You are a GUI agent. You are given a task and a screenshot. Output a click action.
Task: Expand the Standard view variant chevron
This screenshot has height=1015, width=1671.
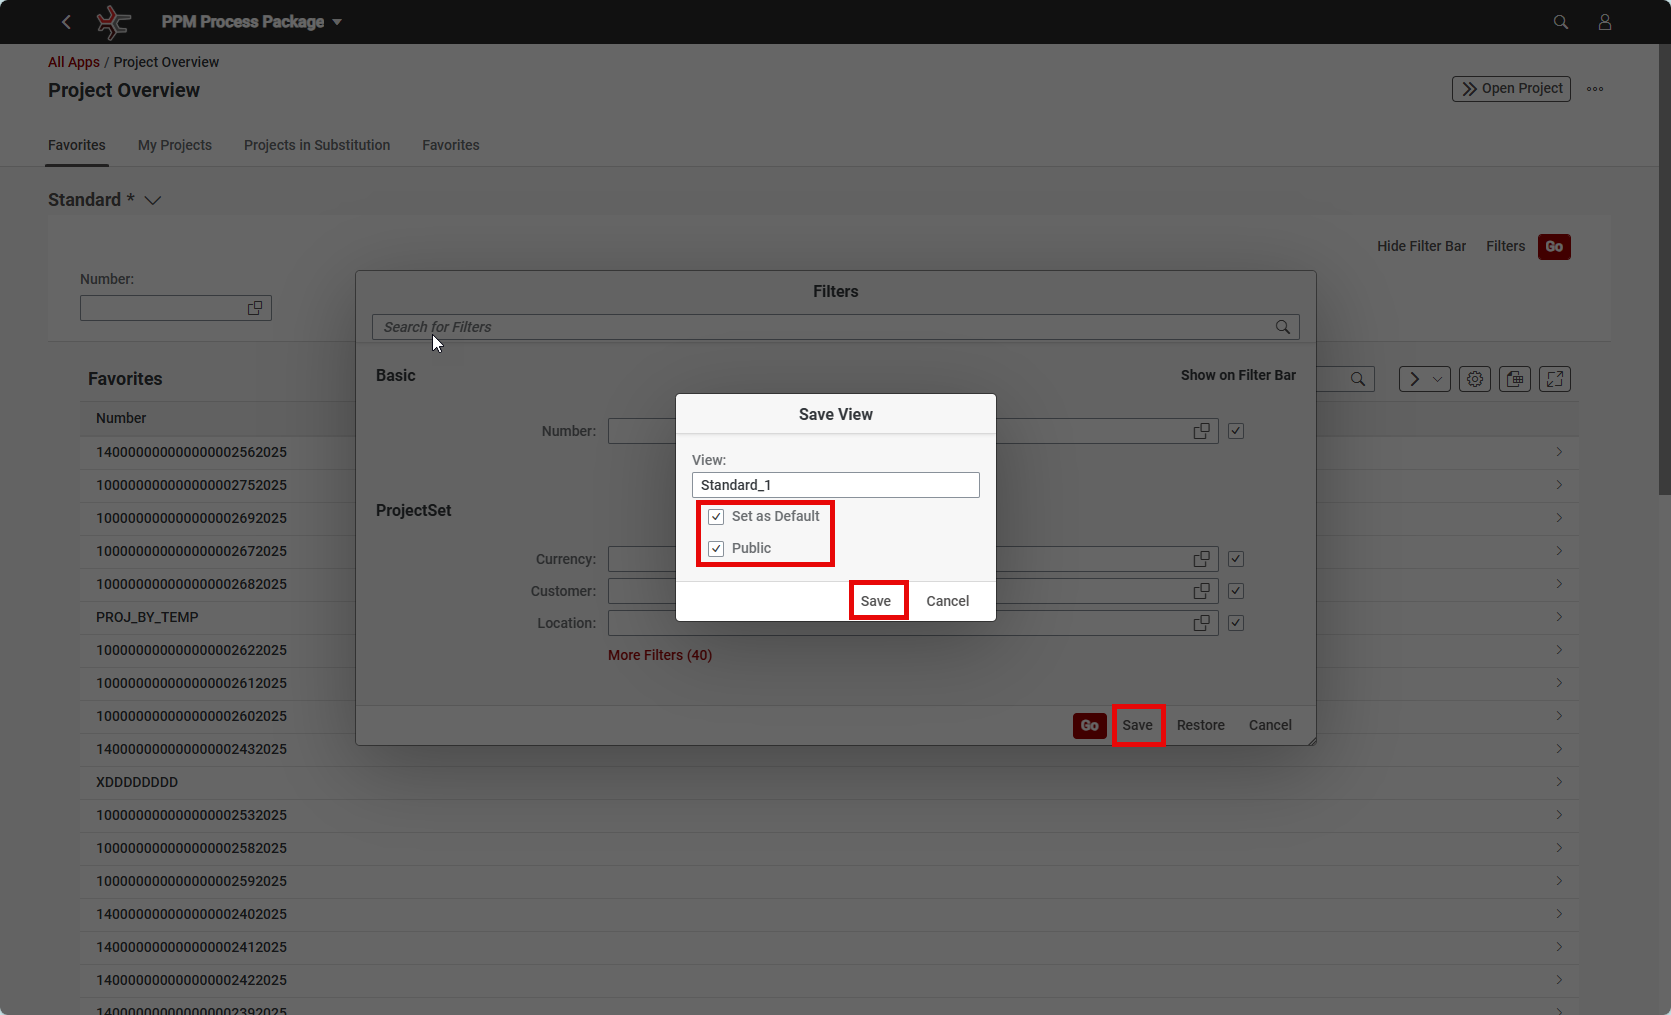click(x=153, y=200)
